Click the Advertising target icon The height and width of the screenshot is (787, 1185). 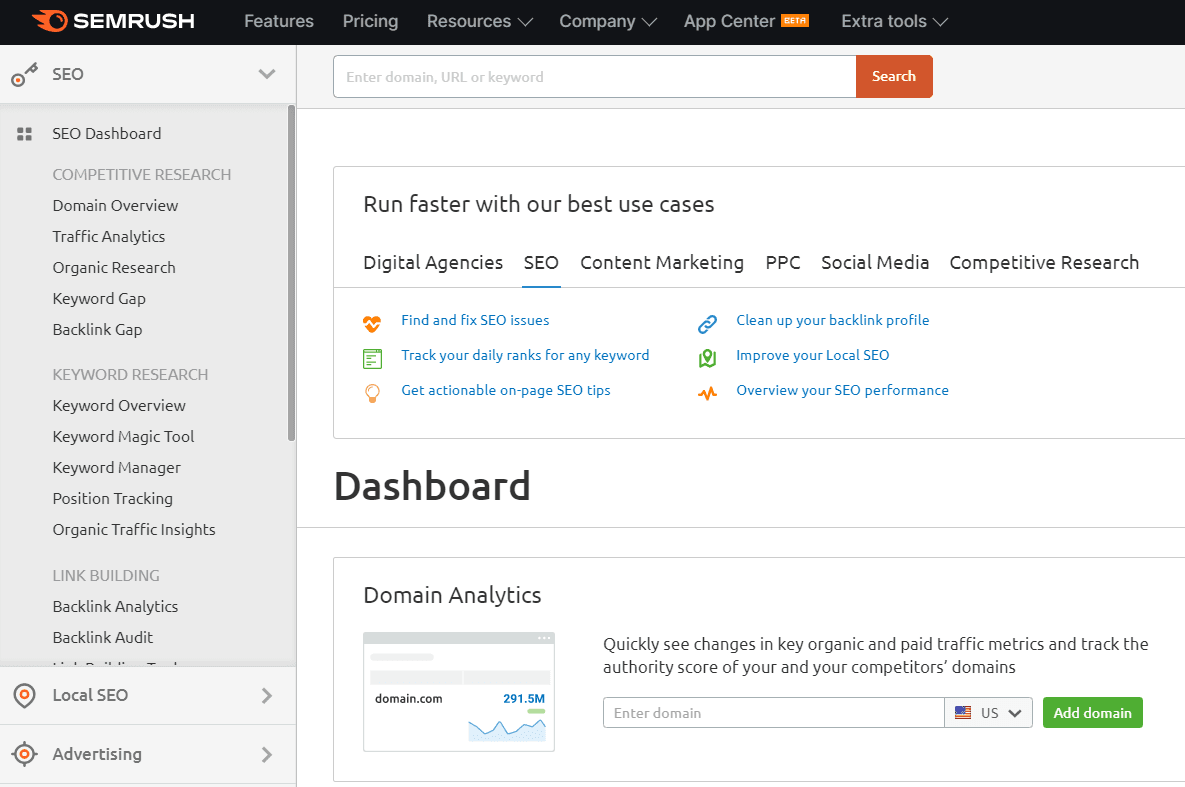pyautogui.click(x=24, y=754)
